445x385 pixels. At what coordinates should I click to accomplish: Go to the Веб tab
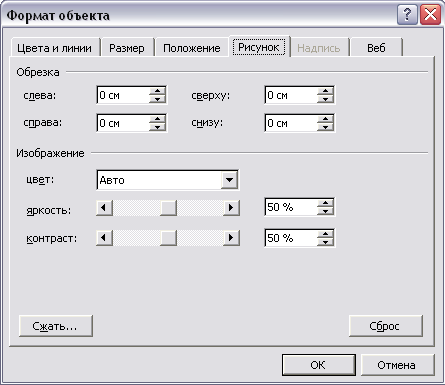[x=376, y=48]
